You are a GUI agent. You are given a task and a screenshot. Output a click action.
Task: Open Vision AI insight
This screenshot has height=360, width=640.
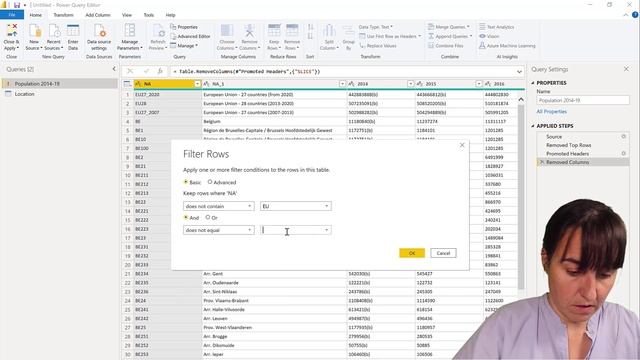click(x=489, y=36)
